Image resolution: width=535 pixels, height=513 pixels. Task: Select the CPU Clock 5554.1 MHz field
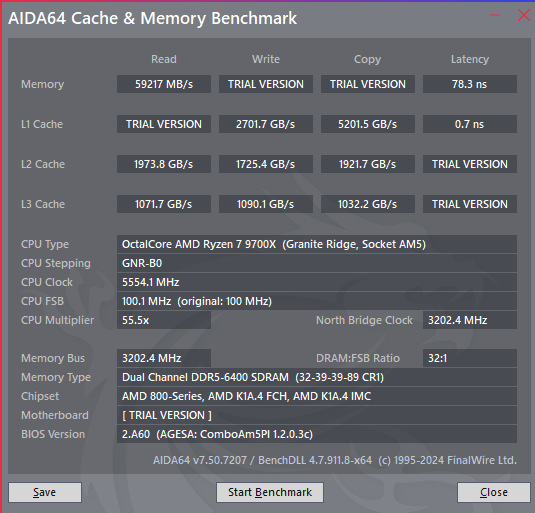317,282
